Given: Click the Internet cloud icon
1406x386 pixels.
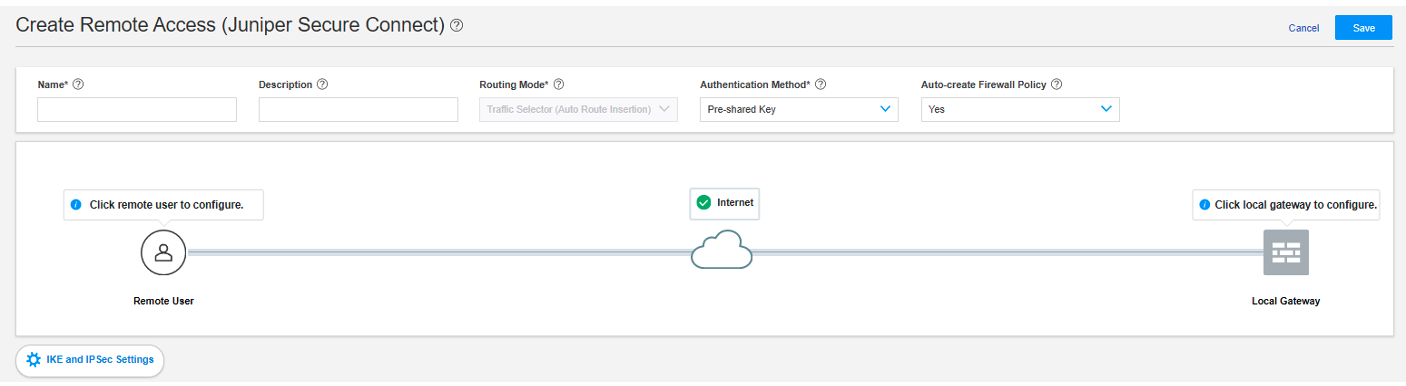Looking at the screenshot, I should point(721,250).
